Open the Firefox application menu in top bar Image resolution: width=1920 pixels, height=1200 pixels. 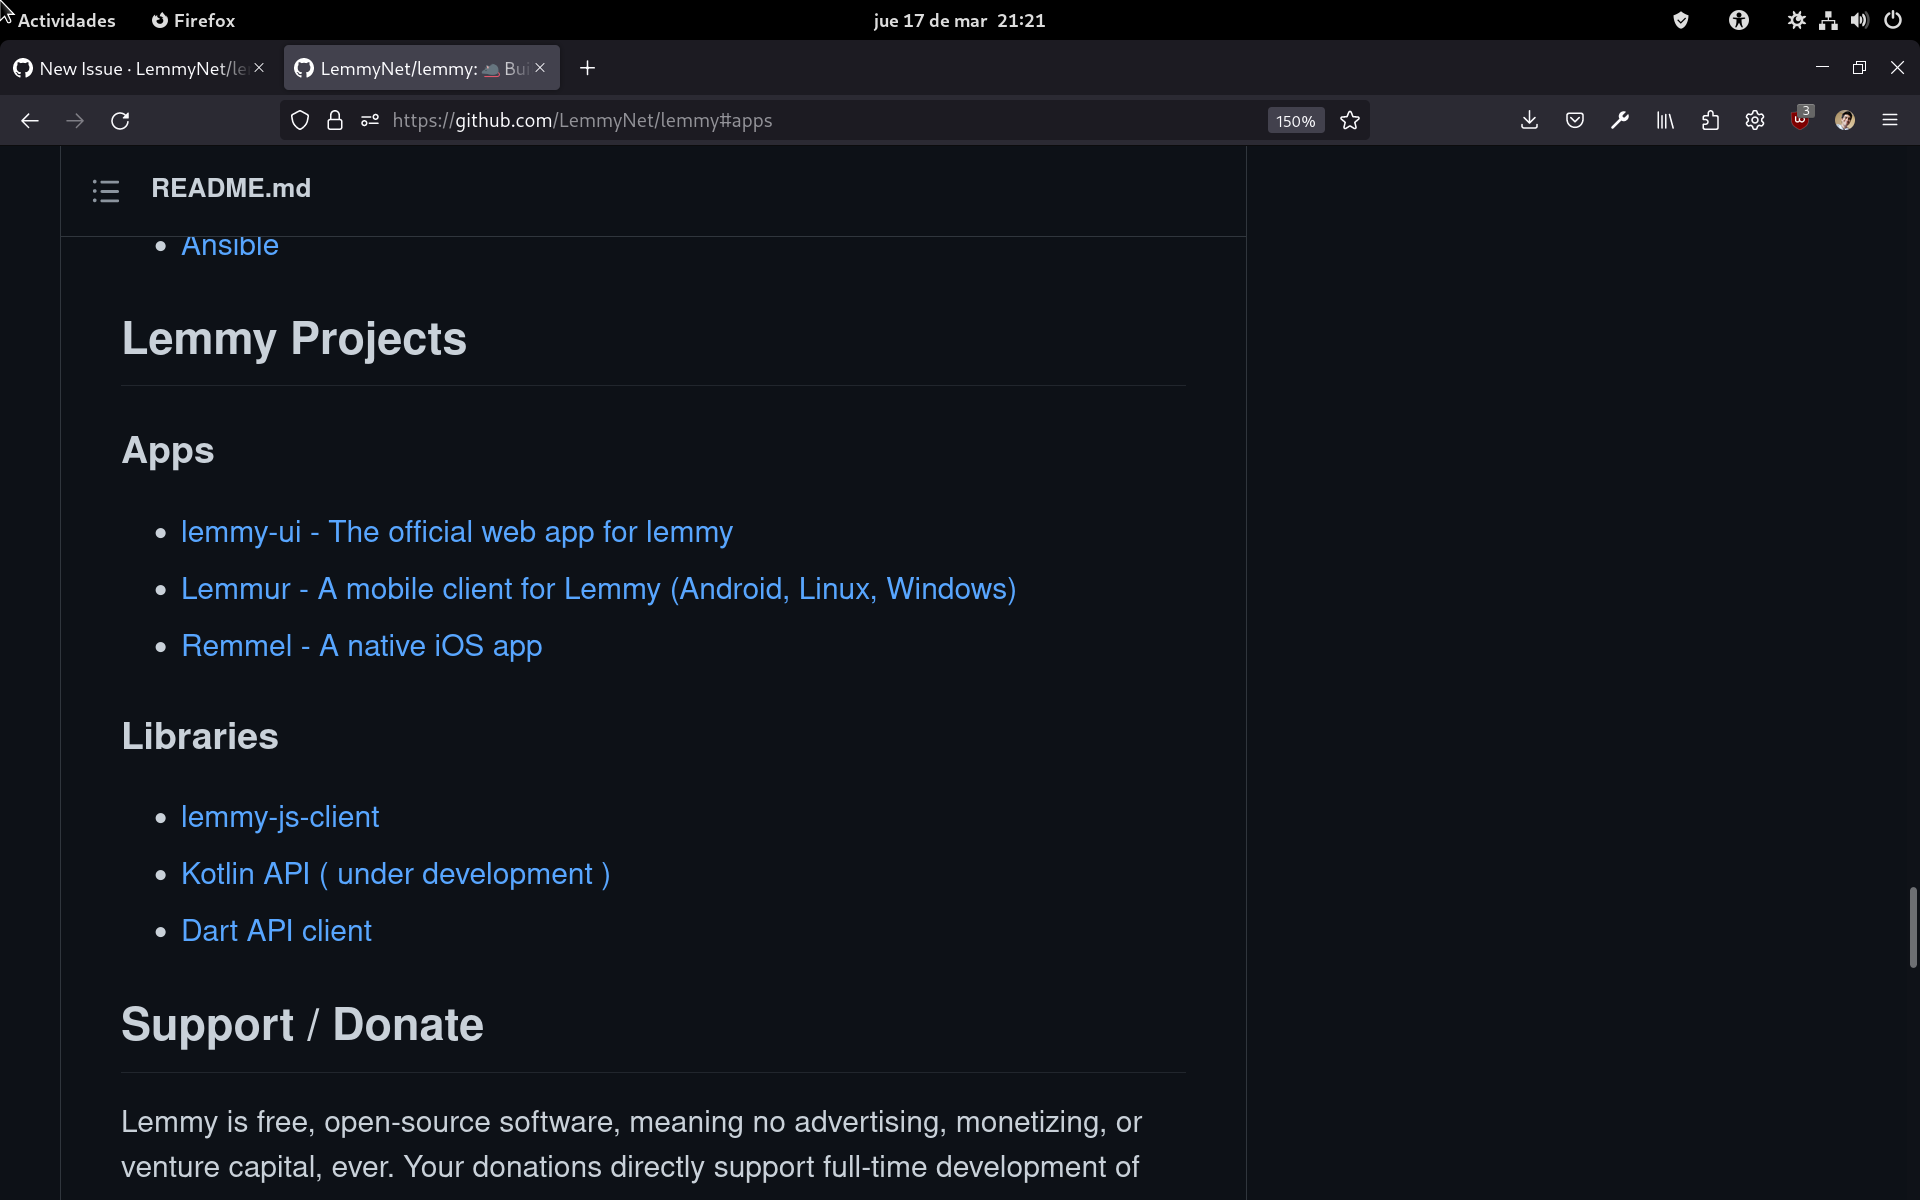(x=193, y=20)
